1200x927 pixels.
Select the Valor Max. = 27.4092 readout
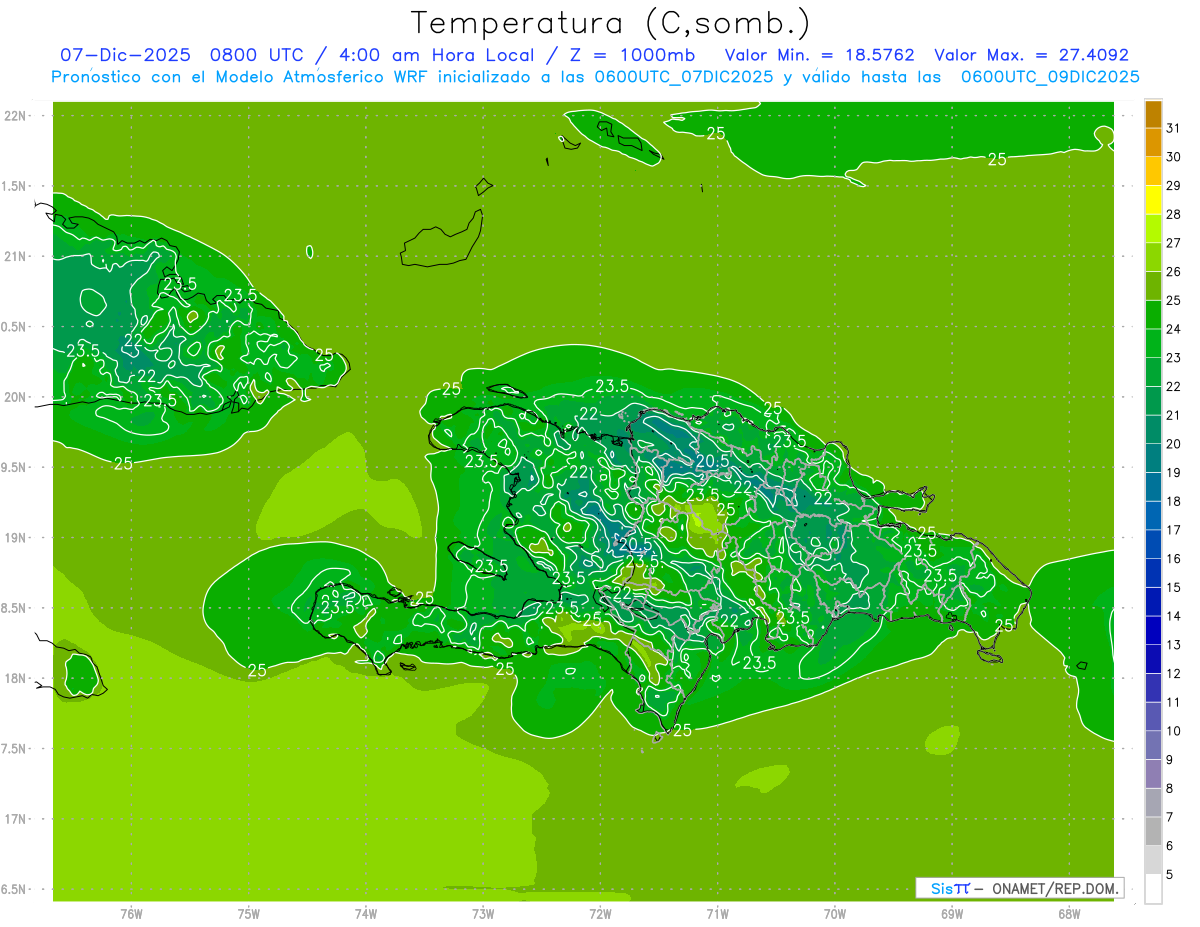(x=1031, y=56)
